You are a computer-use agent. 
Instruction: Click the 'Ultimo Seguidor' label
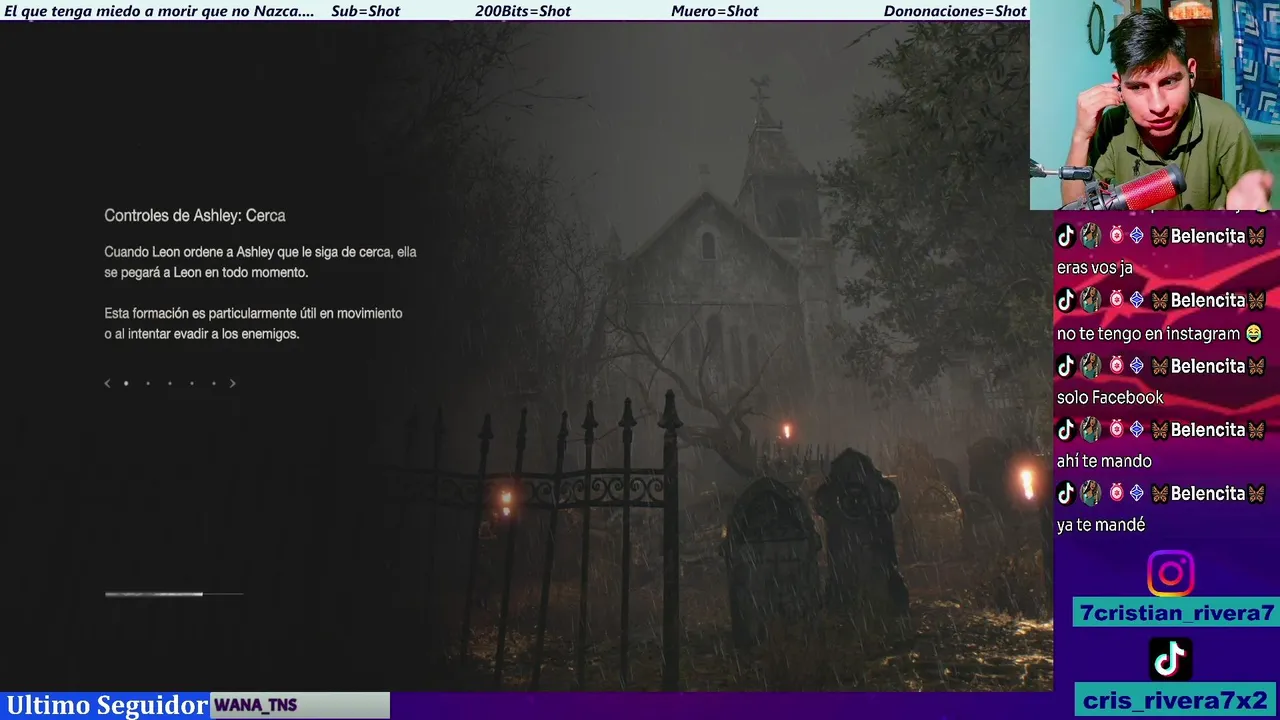click(107, 705)
